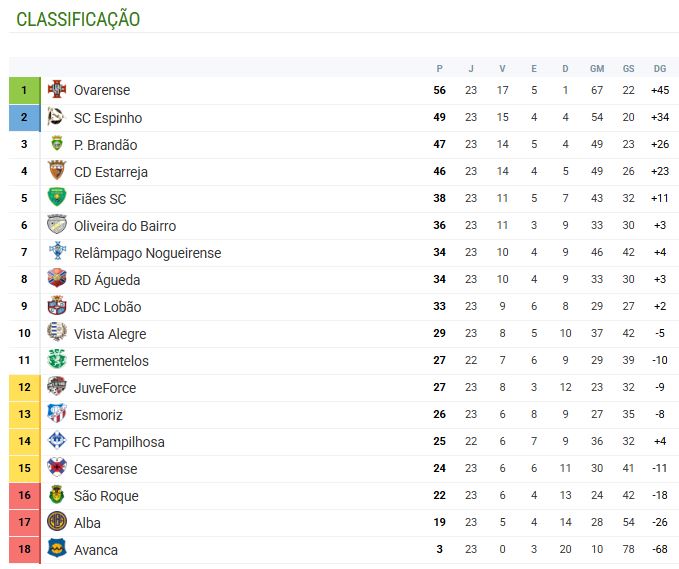The width and height of the screenshot is (679, 569).
Task: Select the P. Brandão team name
Action: tap(105, 145)
